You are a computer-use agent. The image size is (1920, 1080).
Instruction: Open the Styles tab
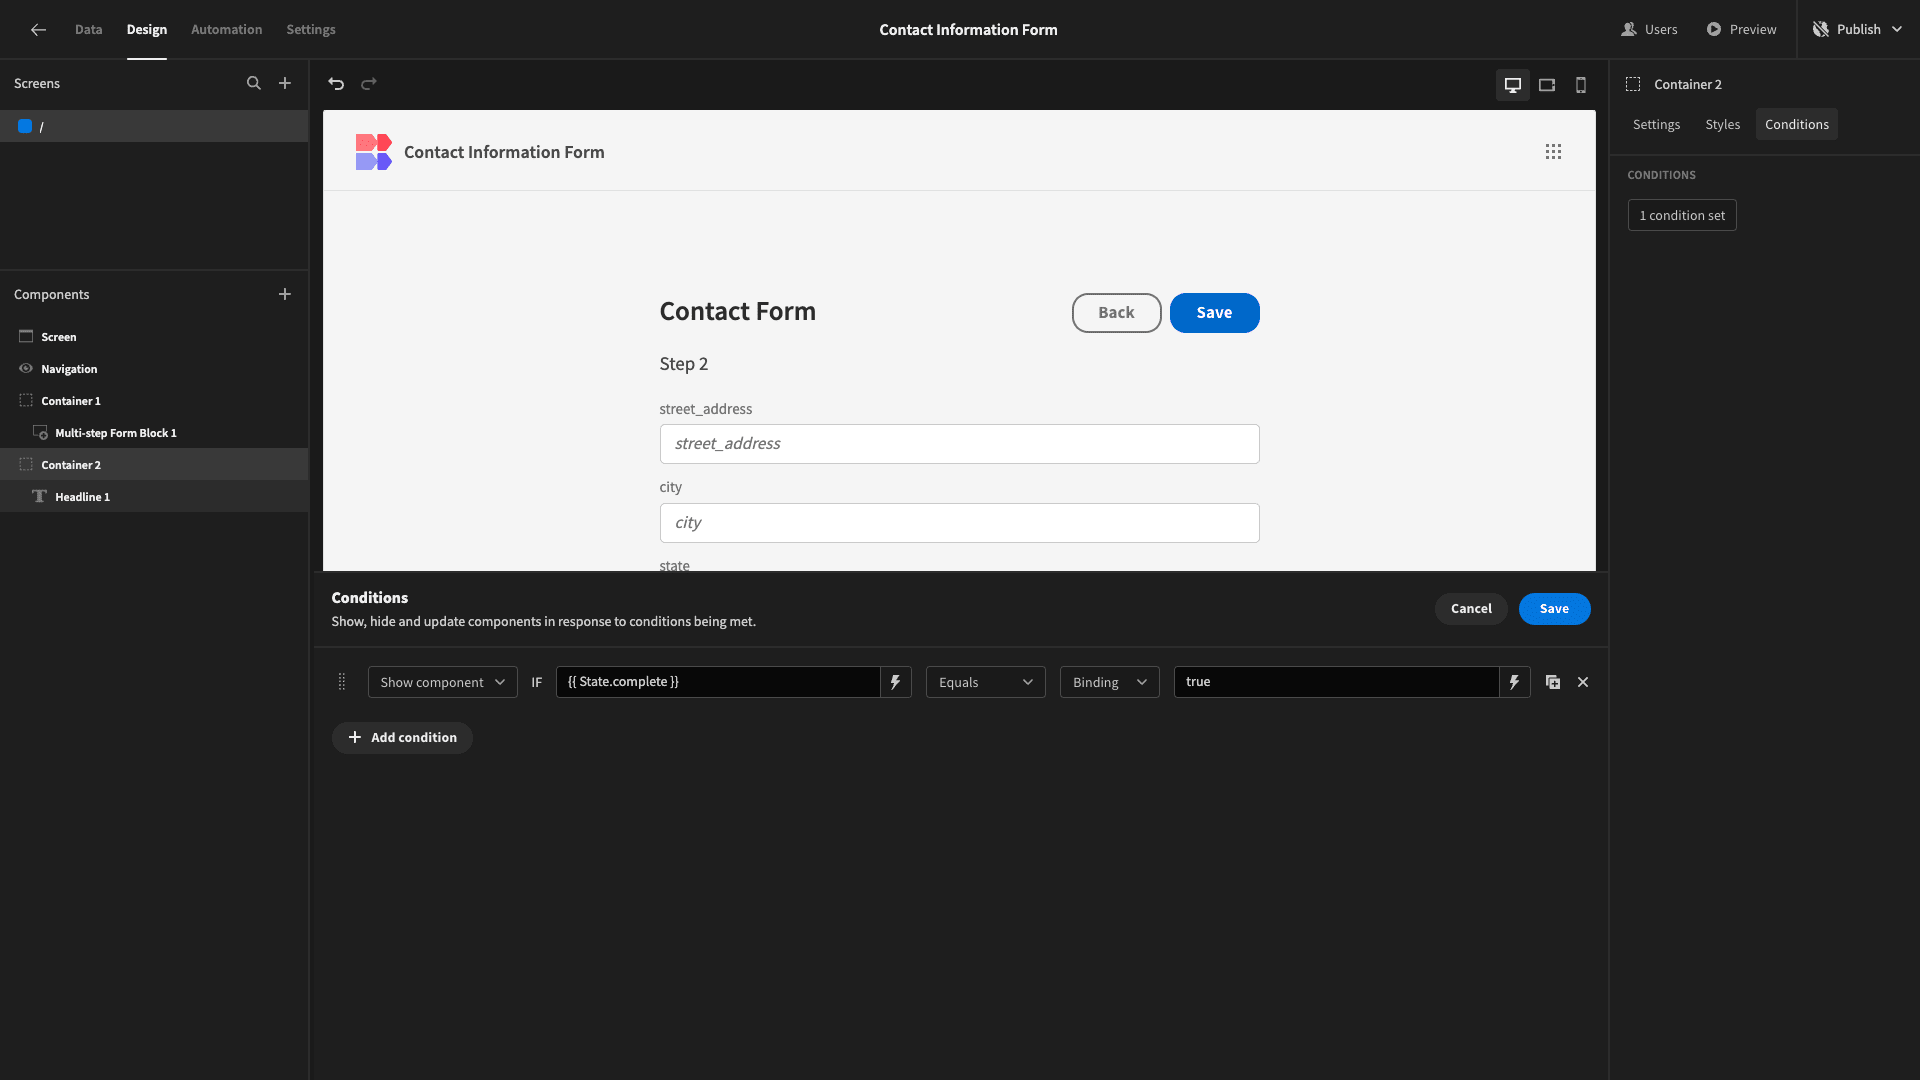coord(1722,125)
